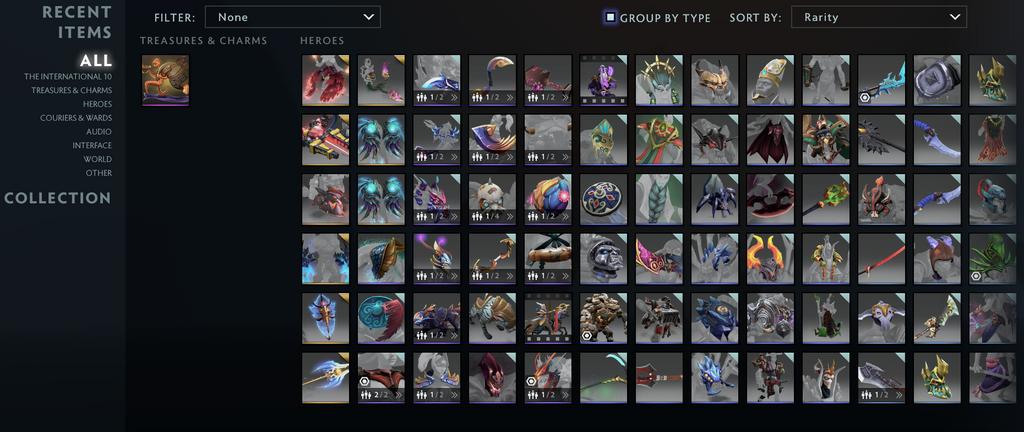
Task: Switch to The International 10 category
Action: click(68, 76)
